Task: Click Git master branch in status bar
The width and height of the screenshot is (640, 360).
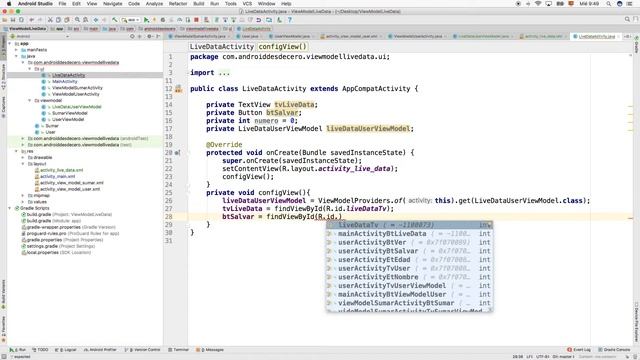Action: 564,357
